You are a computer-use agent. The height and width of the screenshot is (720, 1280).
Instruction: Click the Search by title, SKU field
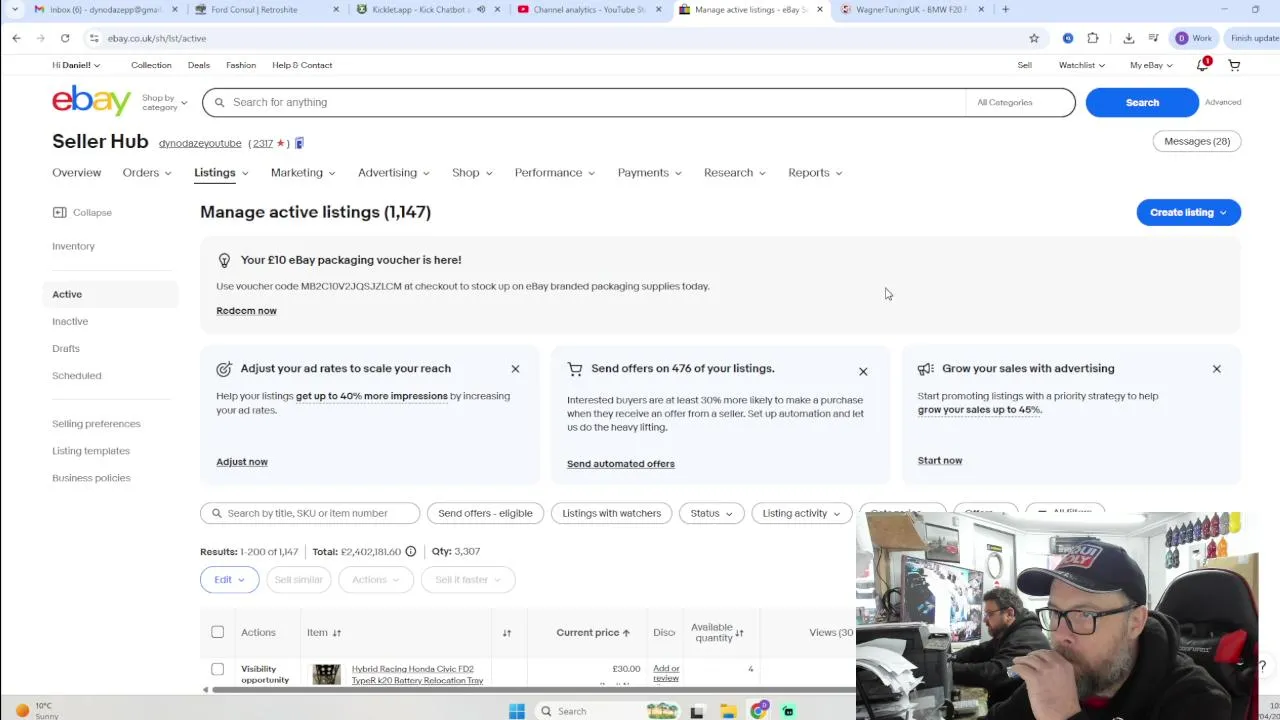tap(310, 513)
